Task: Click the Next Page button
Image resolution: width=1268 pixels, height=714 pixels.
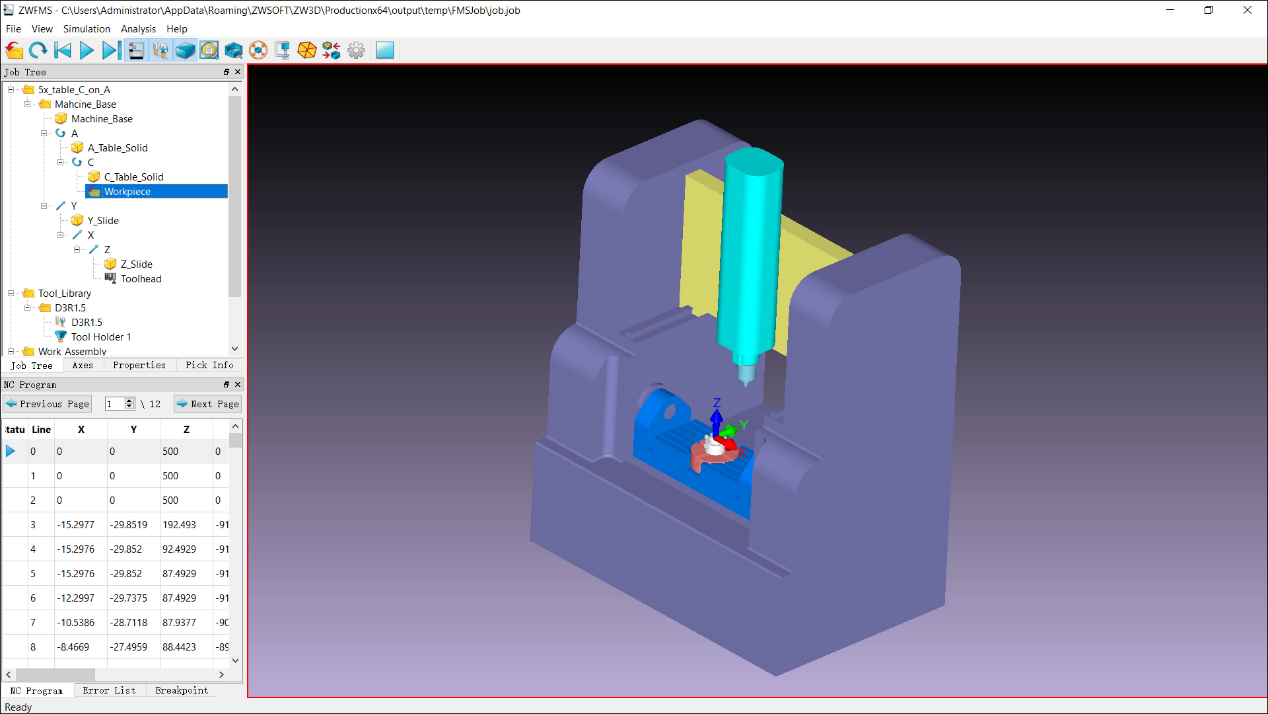Action: coord(207,403)
